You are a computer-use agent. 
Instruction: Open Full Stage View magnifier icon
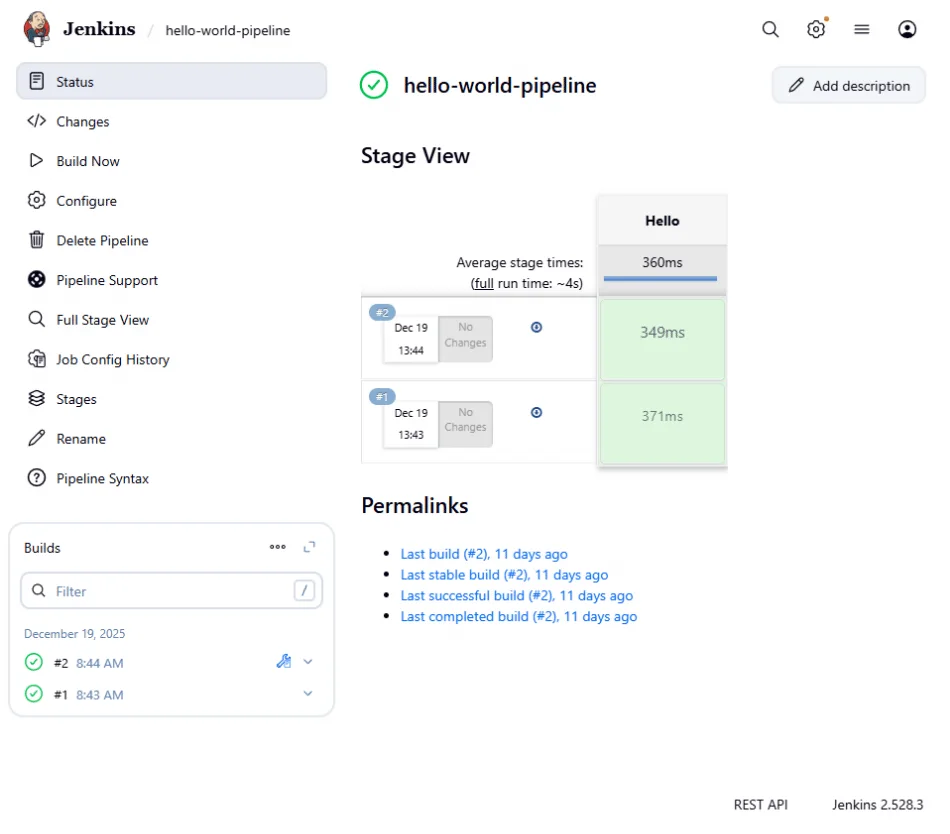34,320
